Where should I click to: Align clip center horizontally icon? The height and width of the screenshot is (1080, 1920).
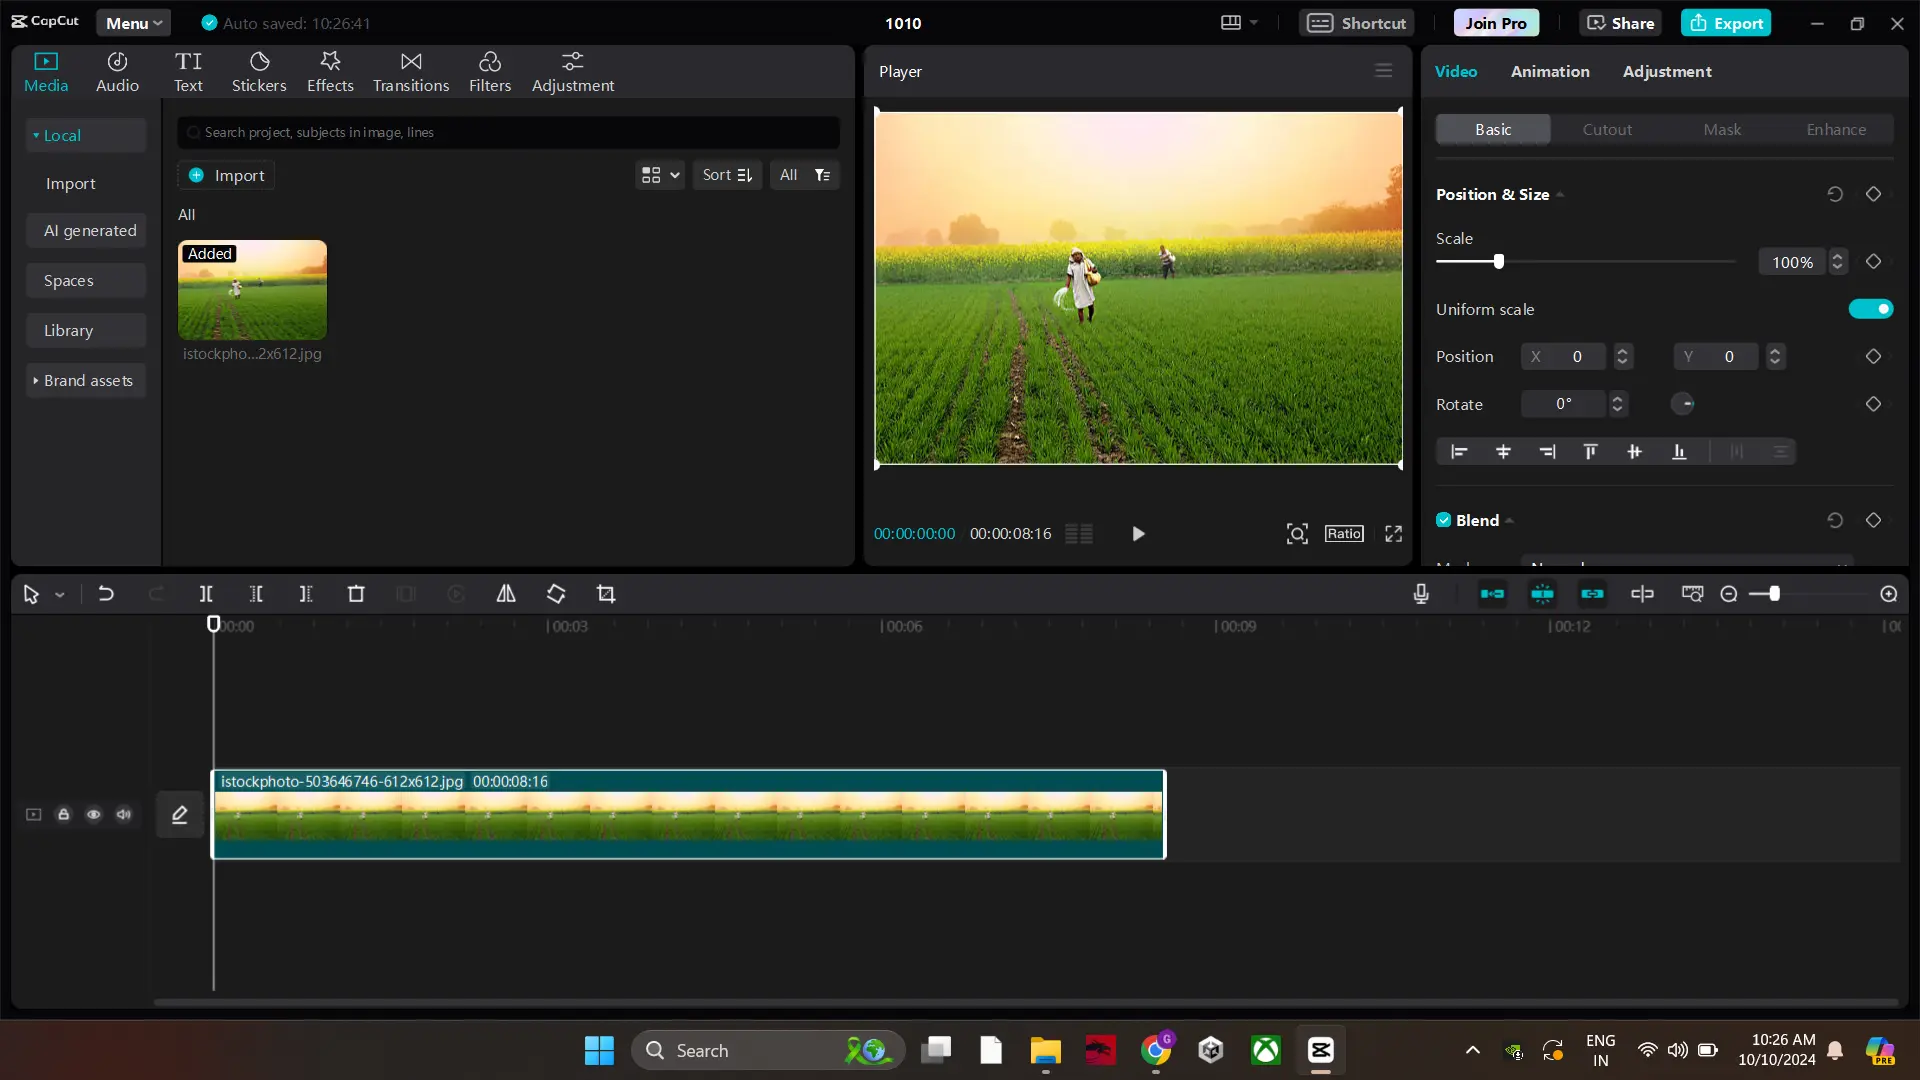click(1503, 452)
